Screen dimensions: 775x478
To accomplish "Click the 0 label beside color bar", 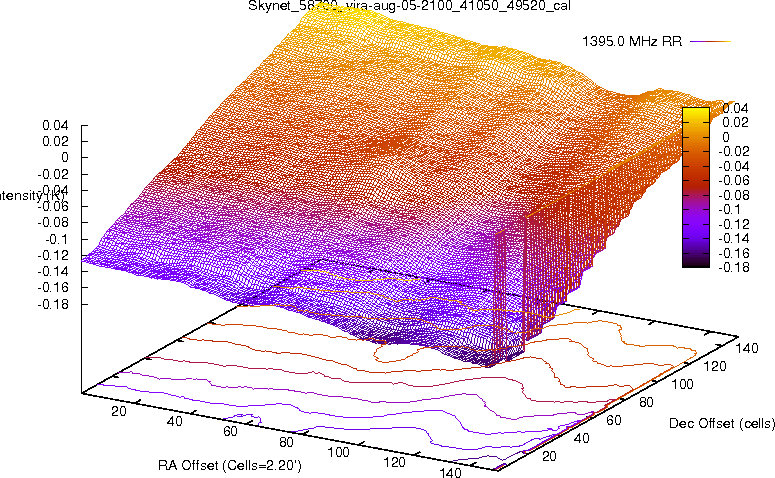I will (x=726, y=137).
